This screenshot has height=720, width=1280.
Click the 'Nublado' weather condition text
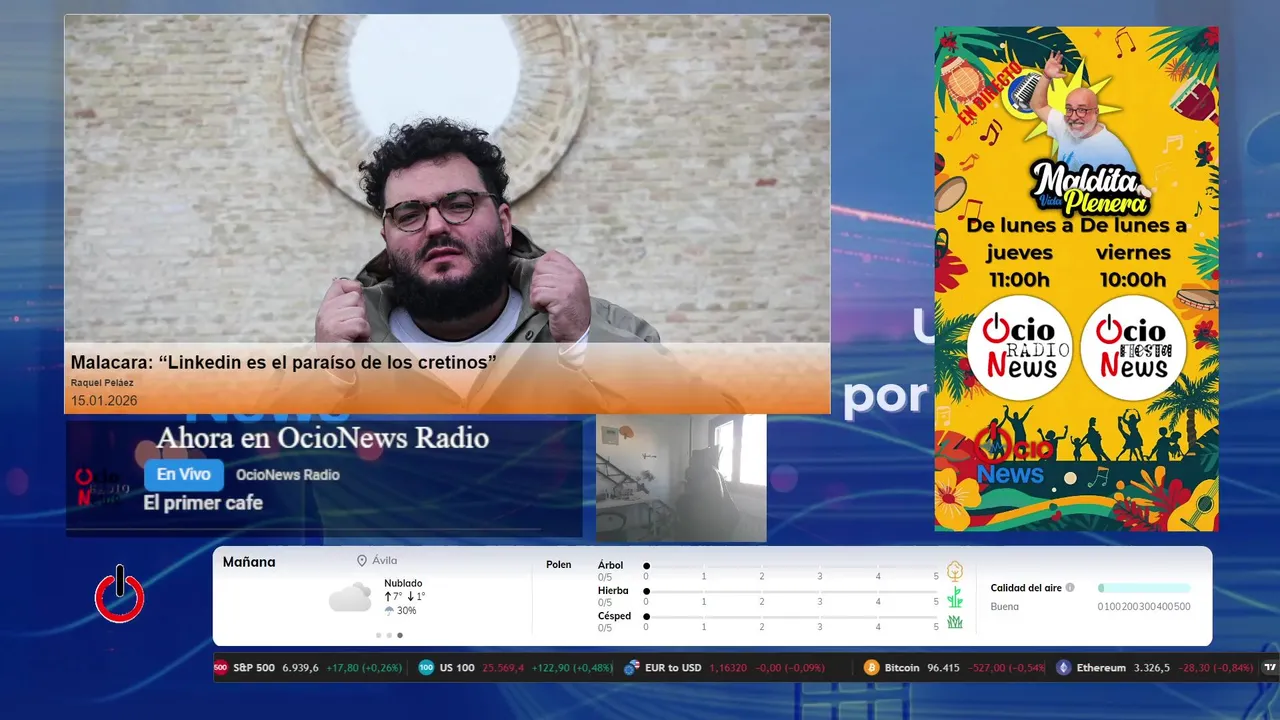(403, 583)
